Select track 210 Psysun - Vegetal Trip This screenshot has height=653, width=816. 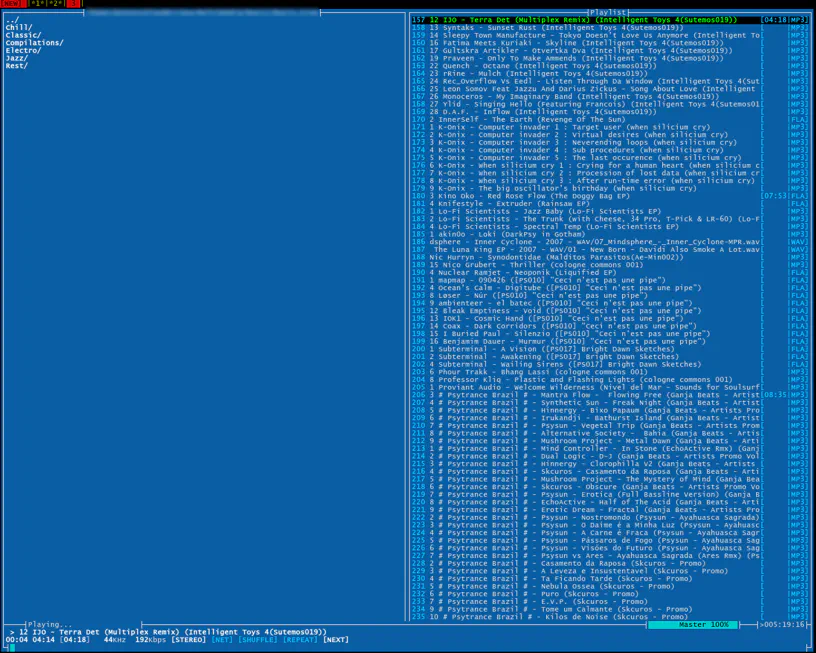click(610, 426)
